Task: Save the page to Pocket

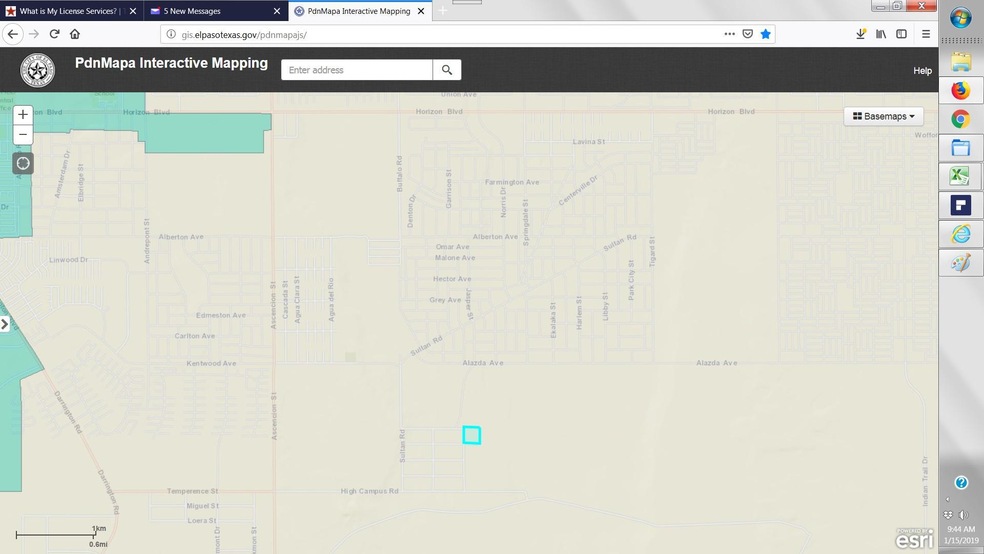Action: [x=747, y=33]
